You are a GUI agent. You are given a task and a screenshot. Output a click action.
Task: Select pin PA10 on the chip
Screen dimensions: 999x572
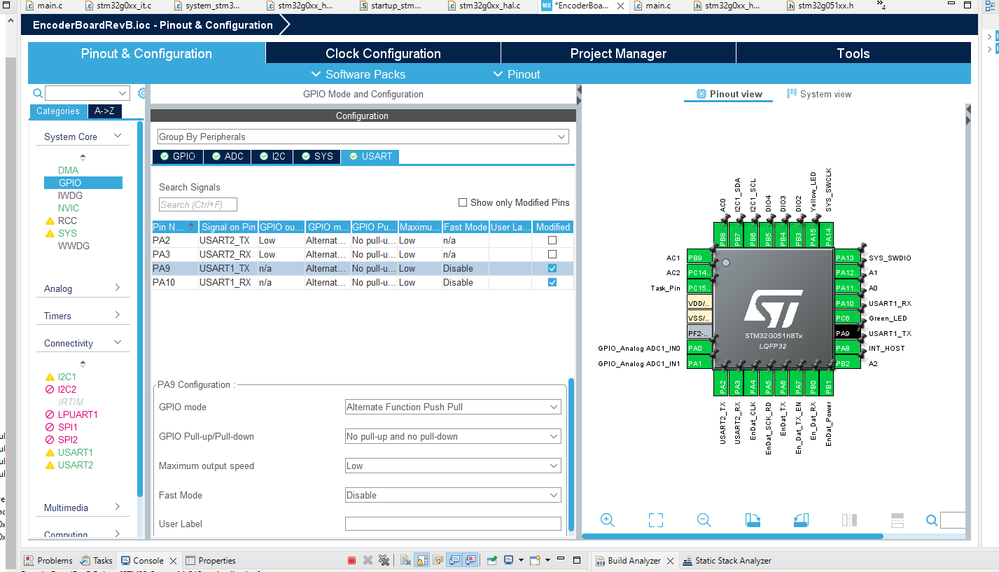(x=847, y=303)
